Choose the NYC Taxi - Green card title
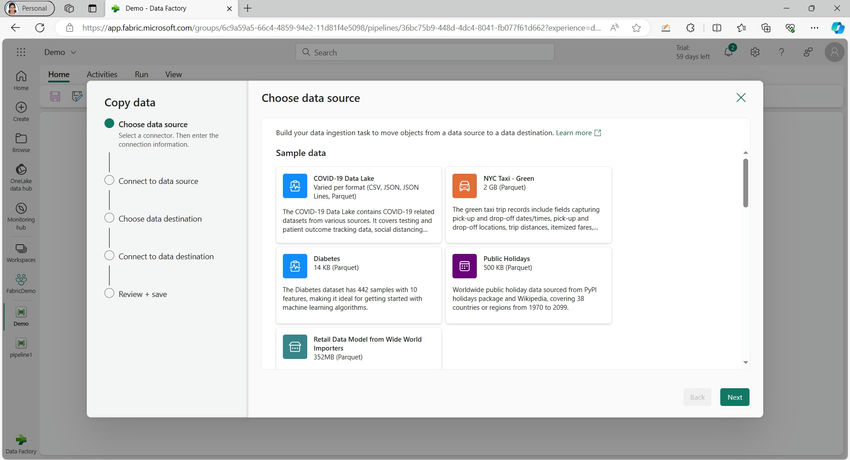This screenshot has height=460, width=850. tap(508, 178)
